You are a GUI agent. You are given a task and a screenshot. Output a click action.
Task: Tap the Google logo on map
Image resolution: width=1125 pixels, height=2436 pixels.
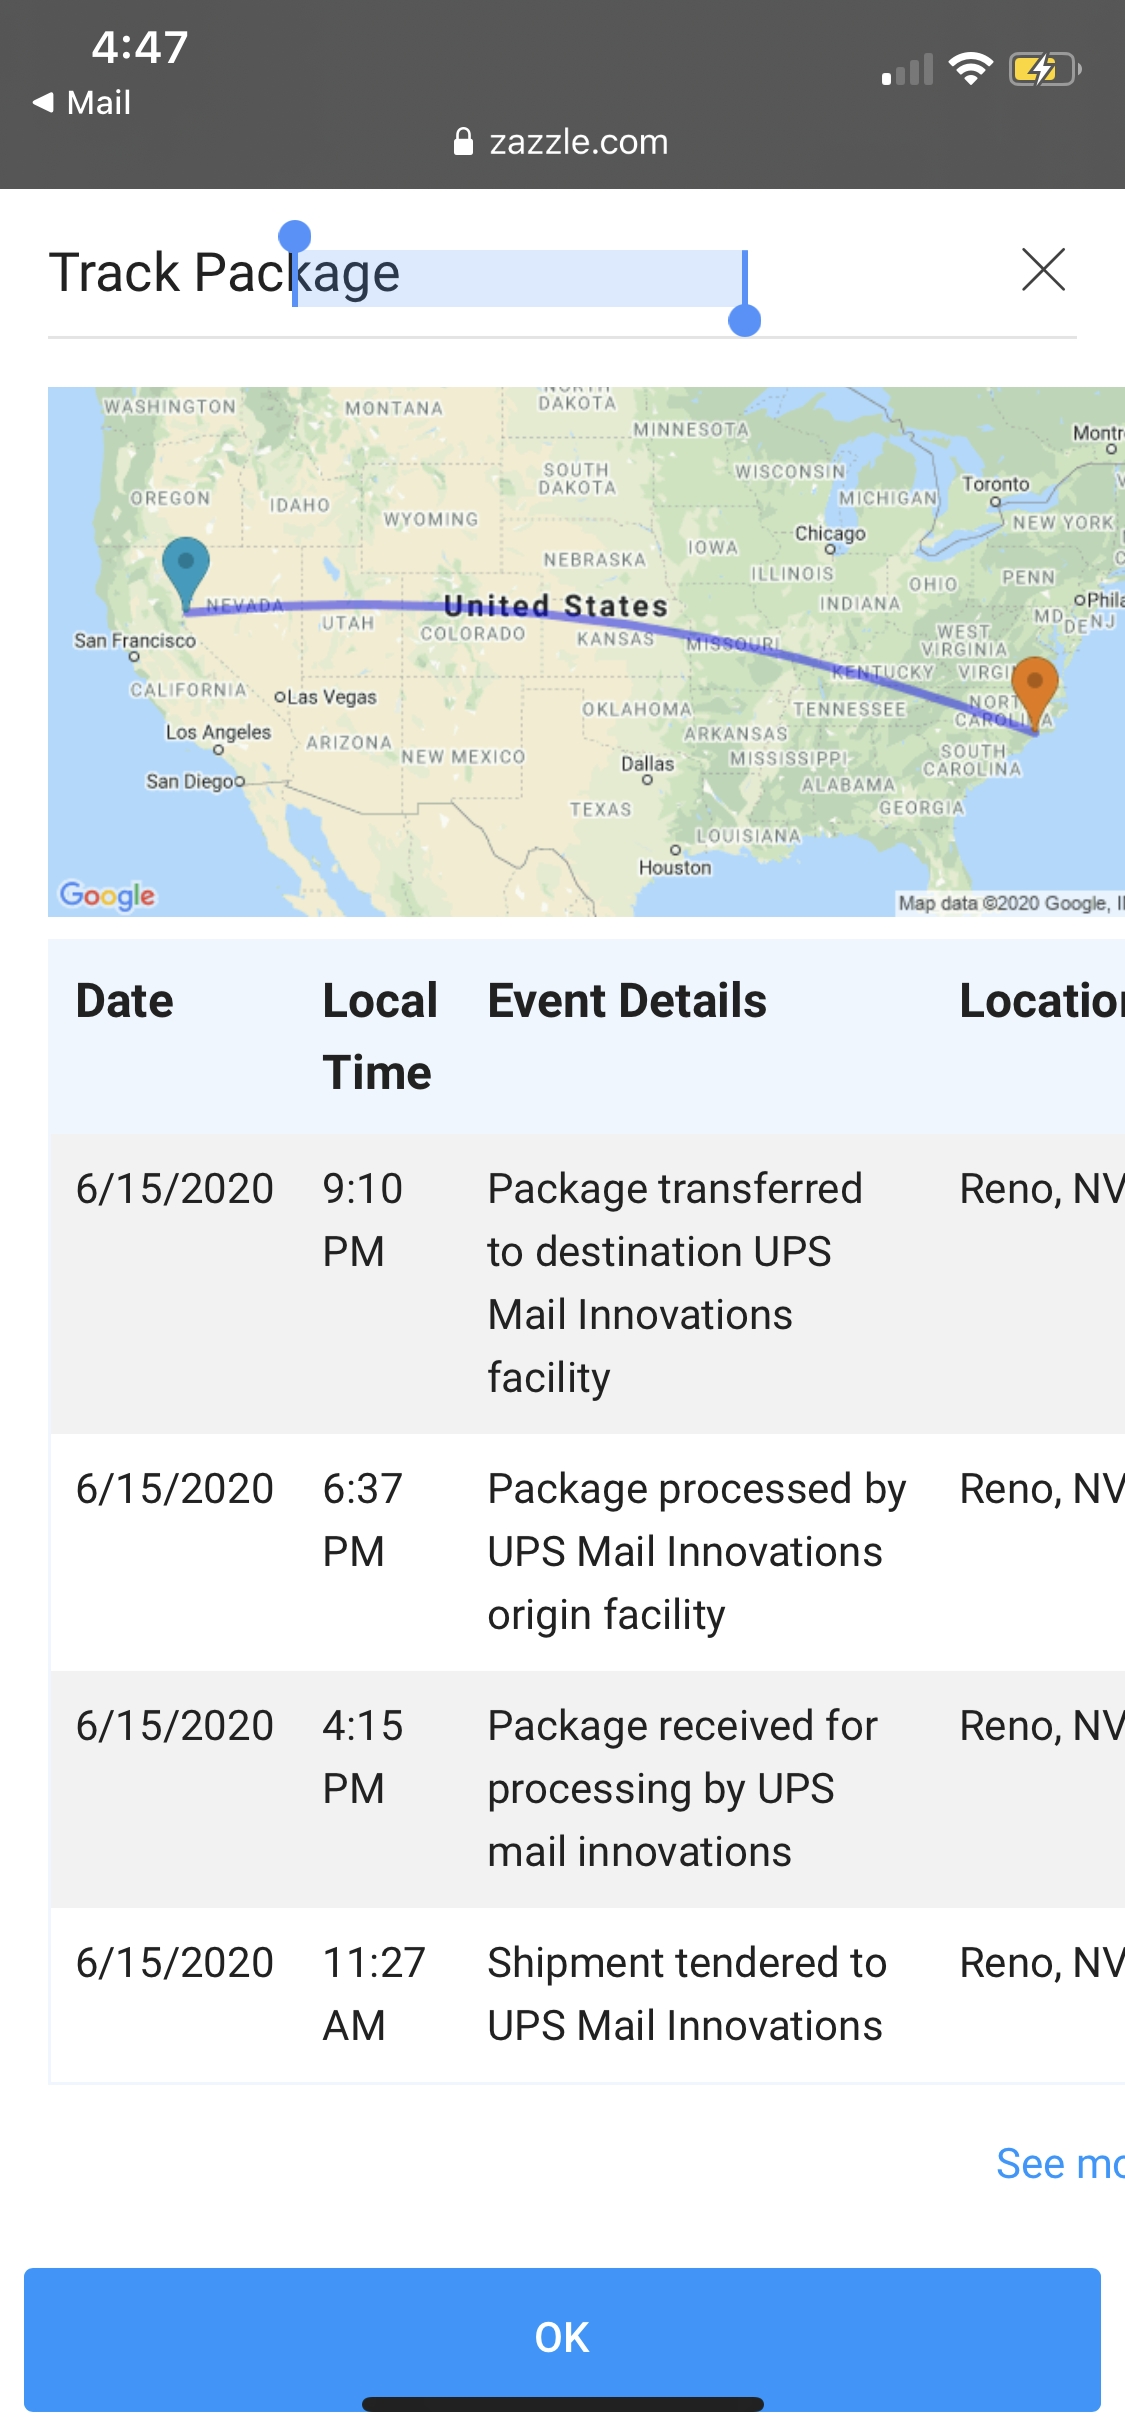click(x=107, y=894)
